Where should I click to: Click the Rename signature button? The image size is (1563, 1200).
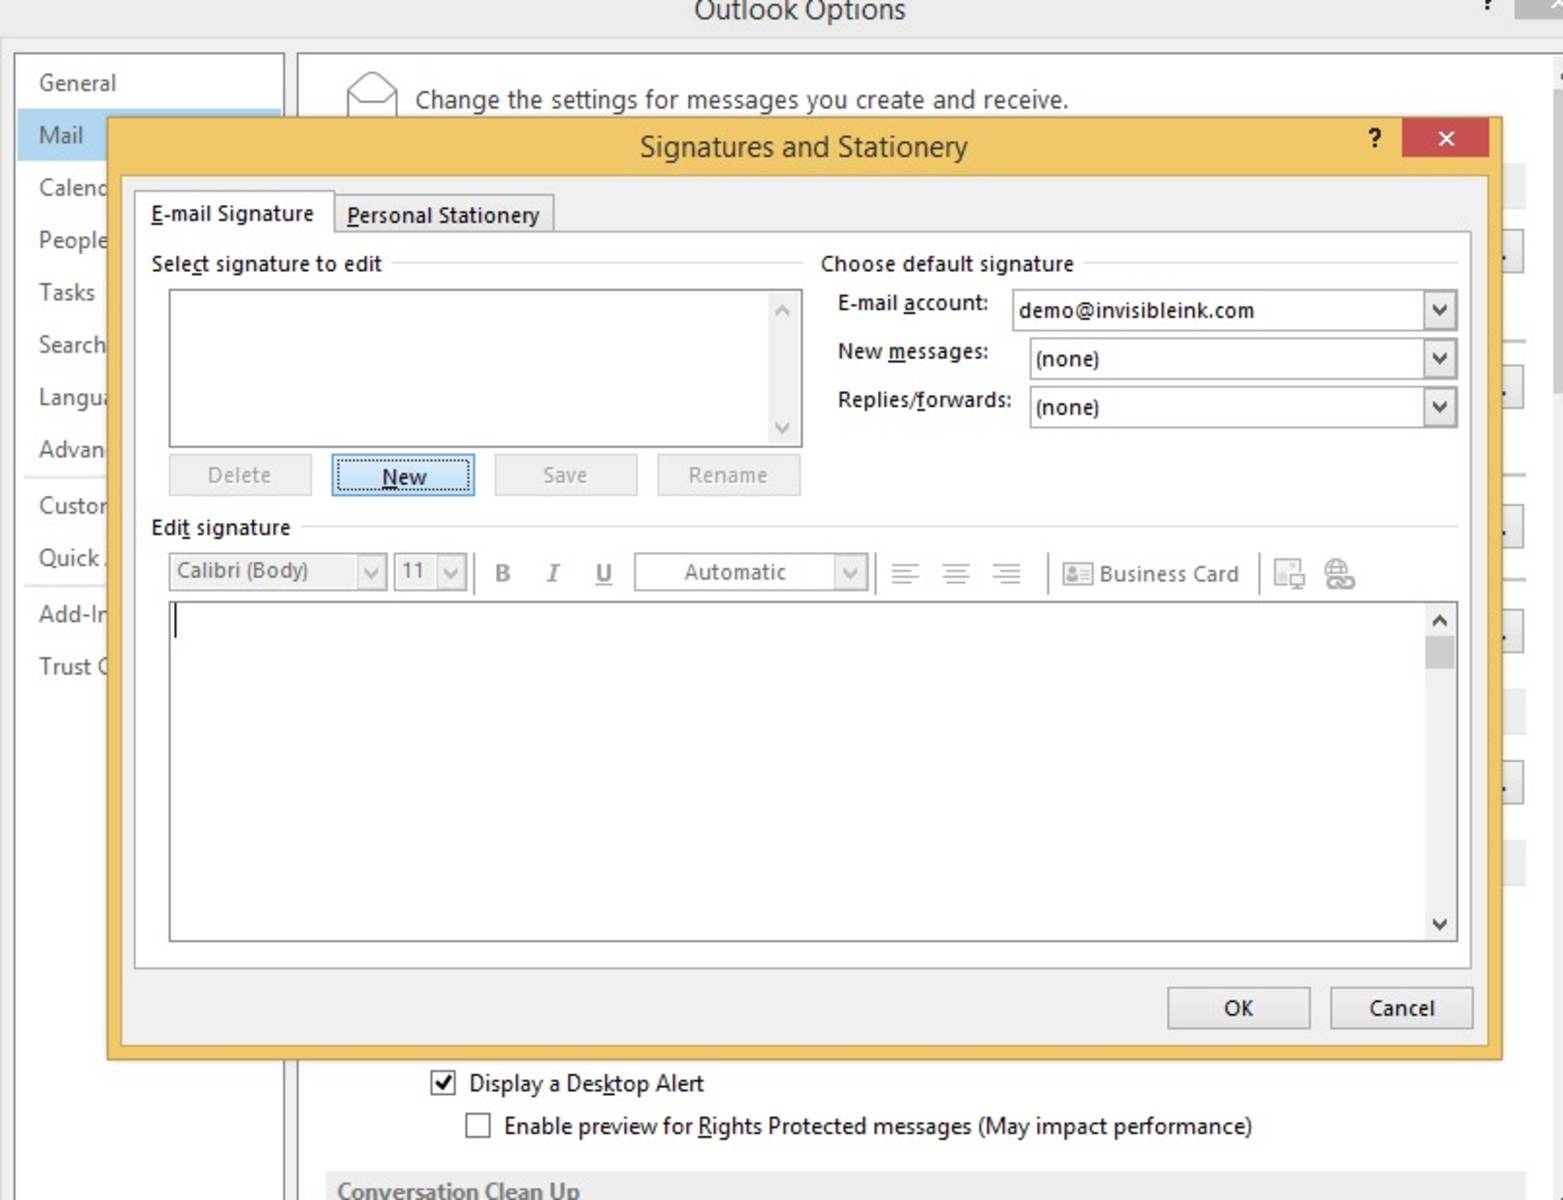point(728,475)
